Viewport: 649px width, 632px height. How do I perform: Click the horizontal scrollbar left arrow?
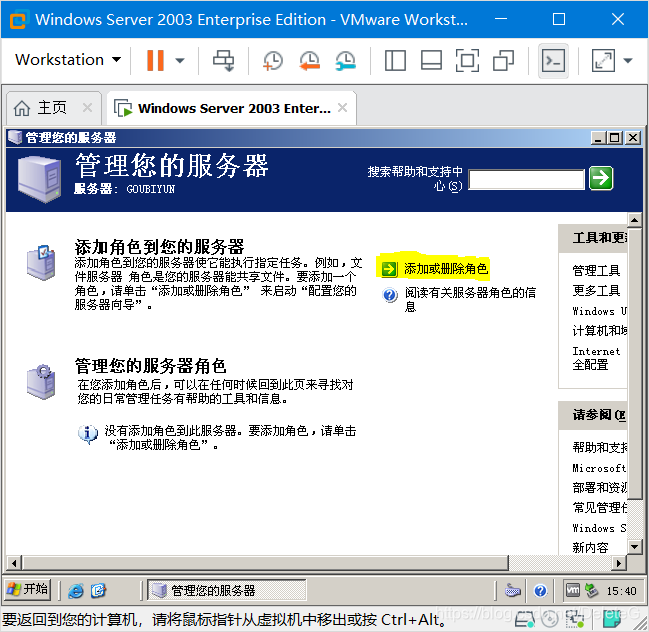pyautogui.click(x=14, y=563)
